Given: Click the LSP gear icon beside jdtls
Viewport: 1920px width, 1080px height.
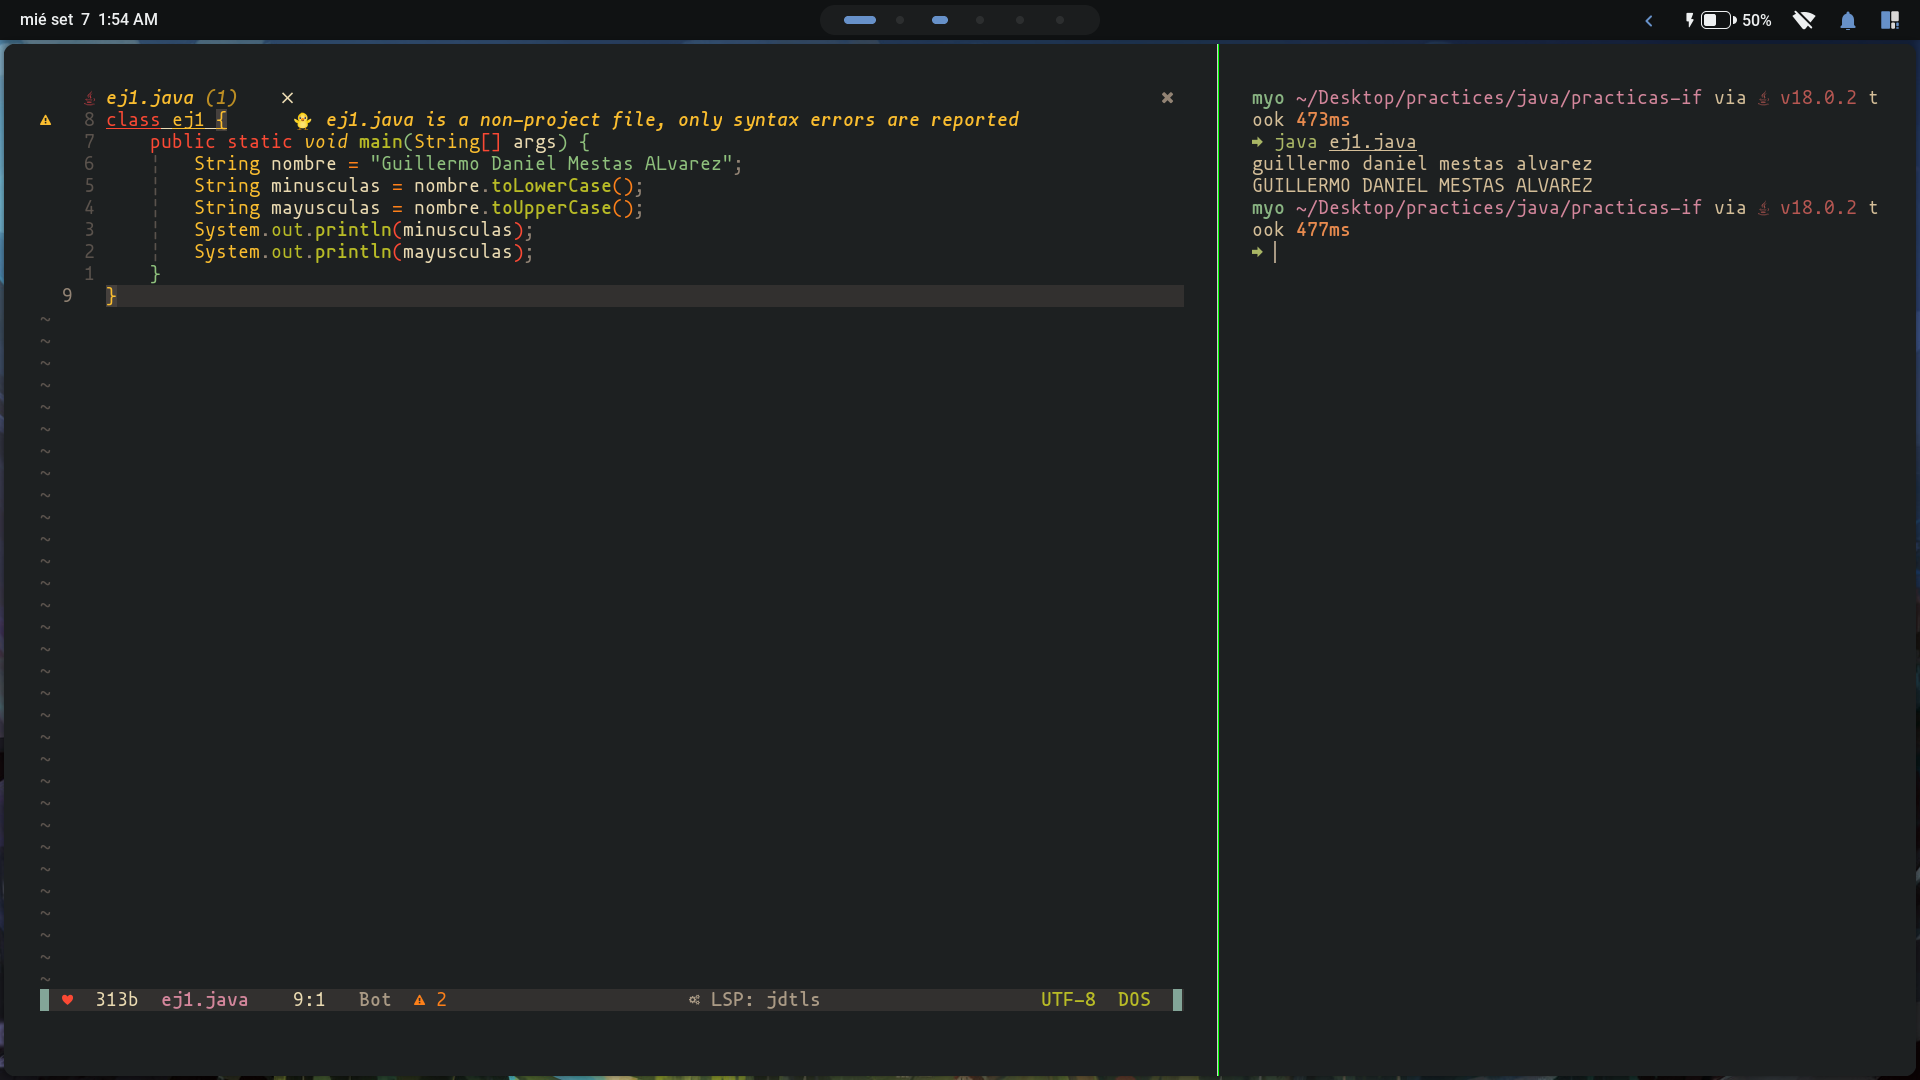Looking at the screenshot, I should click(694, 999).
